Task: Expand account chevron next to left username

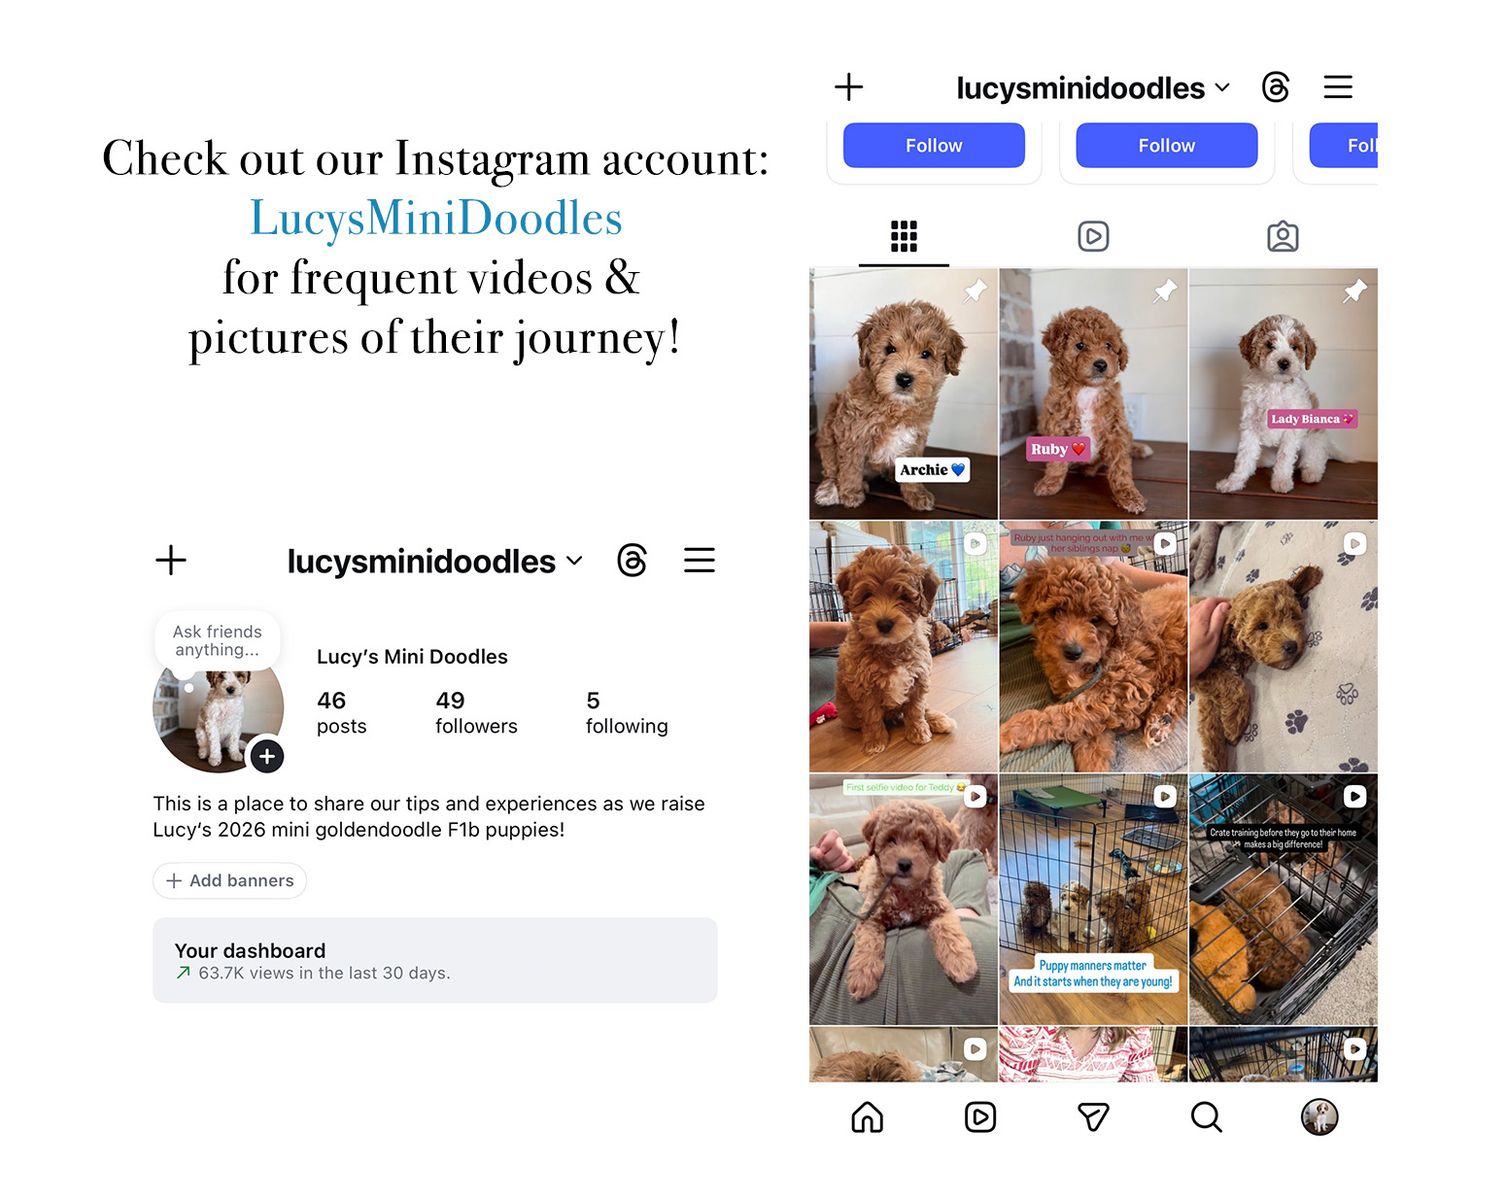Action: click(574, 561)
